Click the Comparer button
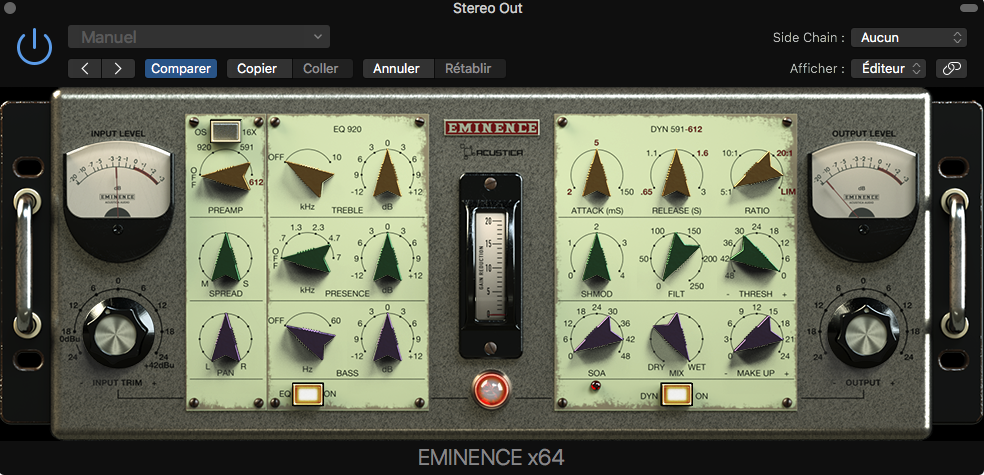984x475 pixels. click(181, 68)
